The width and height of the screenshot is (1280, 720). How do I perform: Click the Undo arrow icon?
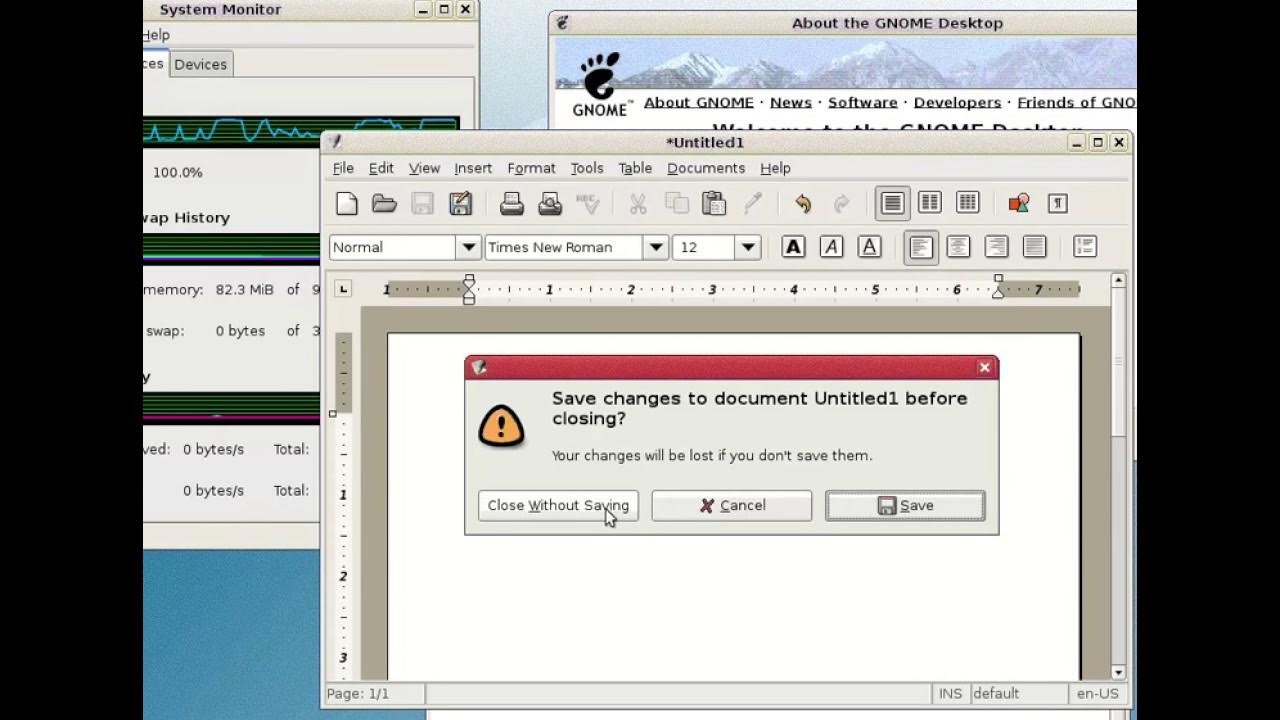click(x=803, y=204)
